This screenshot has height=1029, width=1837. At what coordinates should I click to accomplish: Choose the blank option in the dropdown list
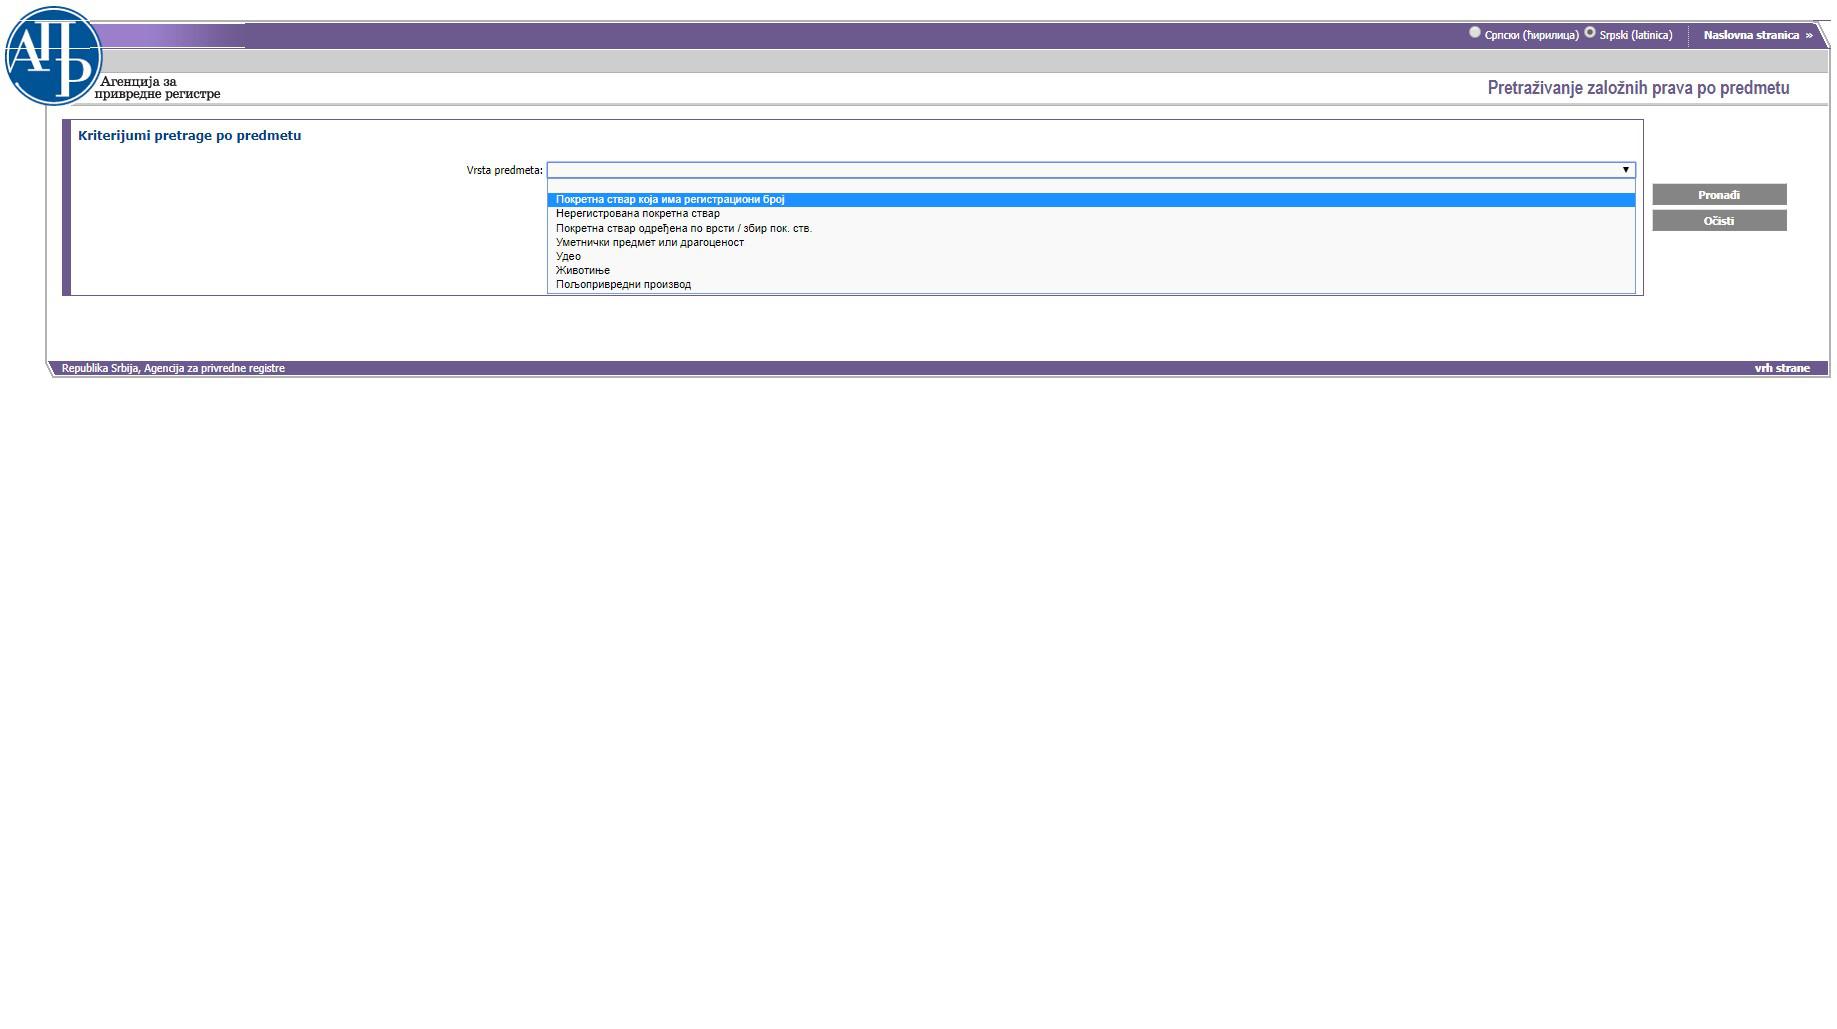[x=1091, y=186]
